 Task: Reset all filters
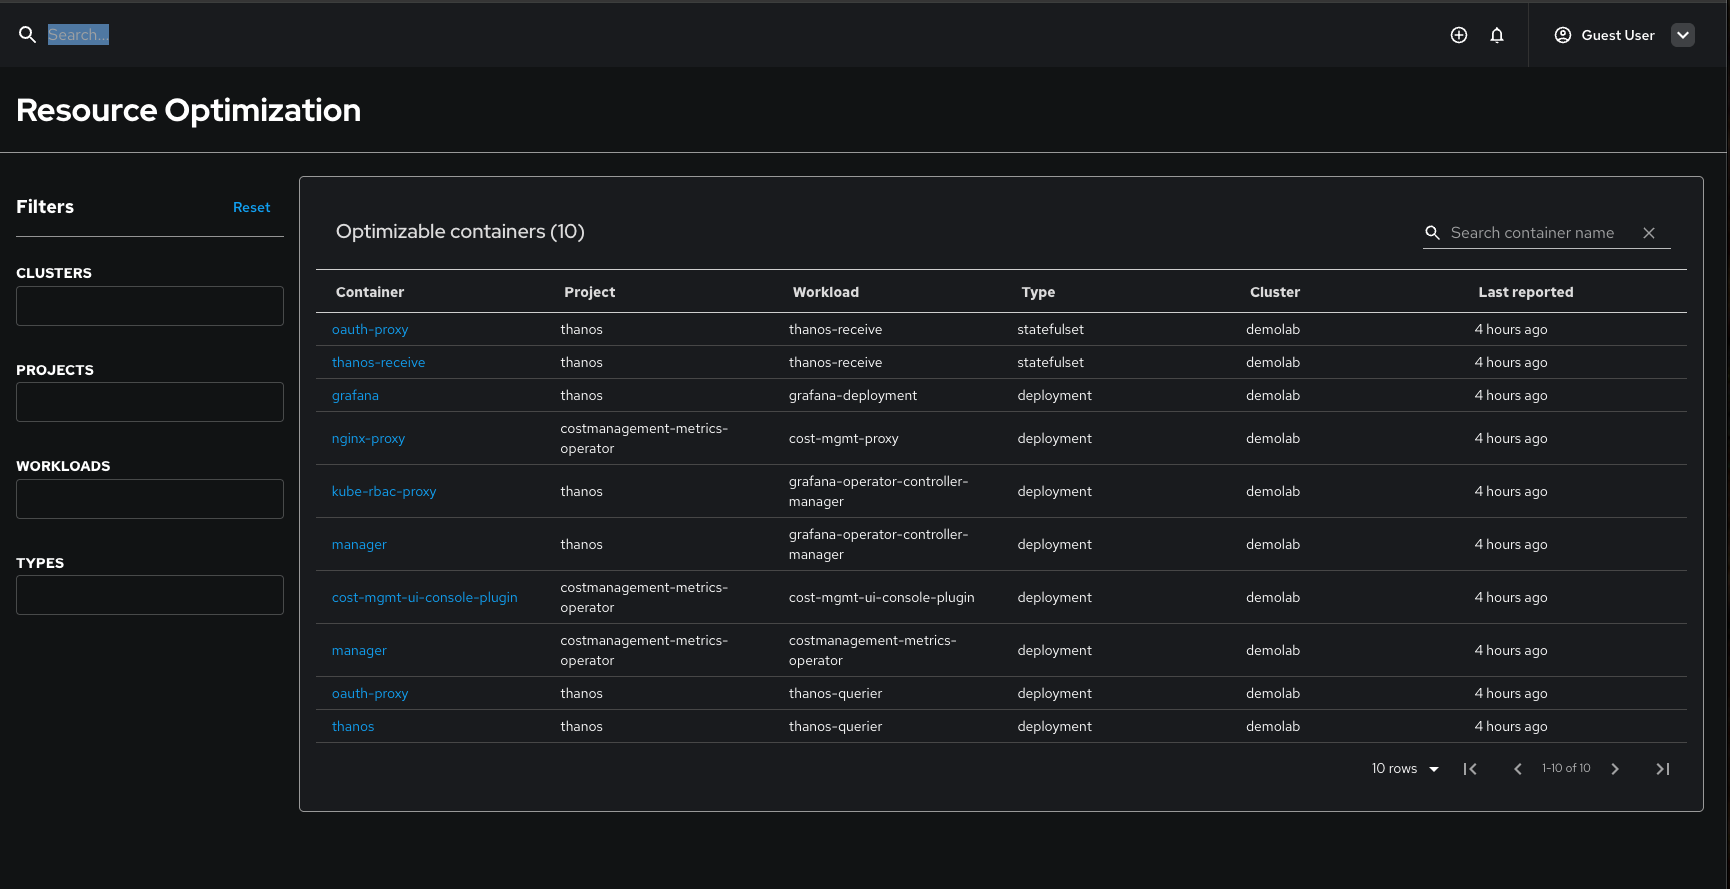click(251, 207)
